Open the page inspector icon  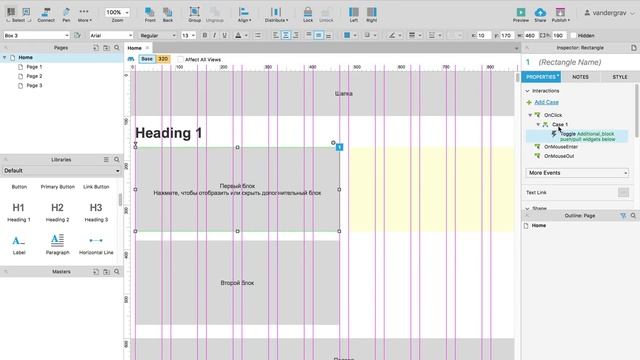click(633, 48)
